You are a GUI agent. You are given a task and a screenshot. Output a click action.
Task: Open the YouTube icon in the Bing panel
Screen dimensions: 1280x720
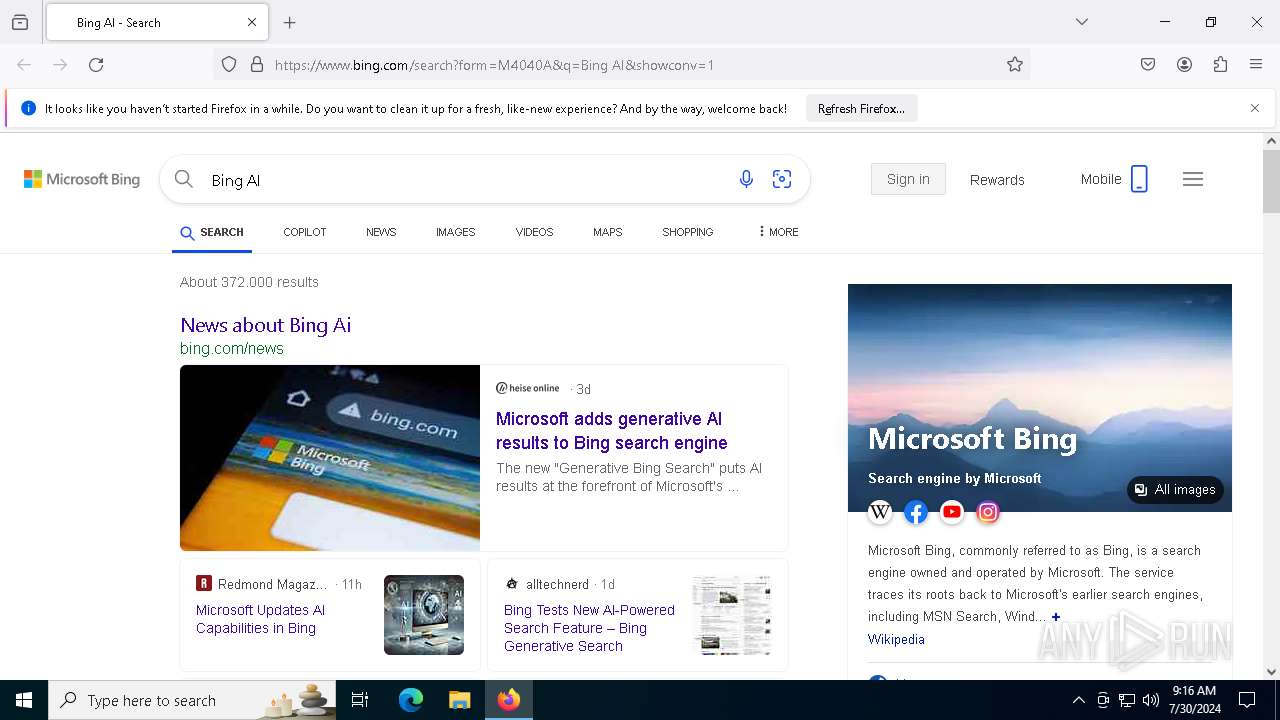pyautogui.click(x=952, y=512)
